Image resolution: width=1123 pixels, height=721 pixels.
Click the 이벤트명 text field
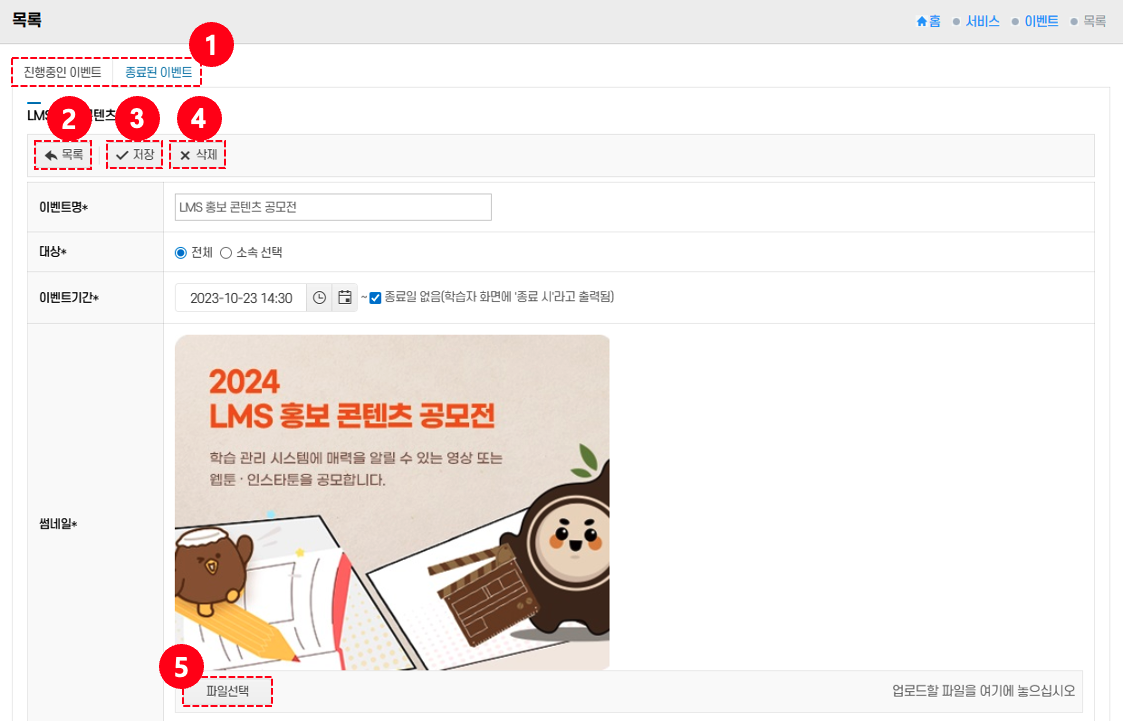333,207
